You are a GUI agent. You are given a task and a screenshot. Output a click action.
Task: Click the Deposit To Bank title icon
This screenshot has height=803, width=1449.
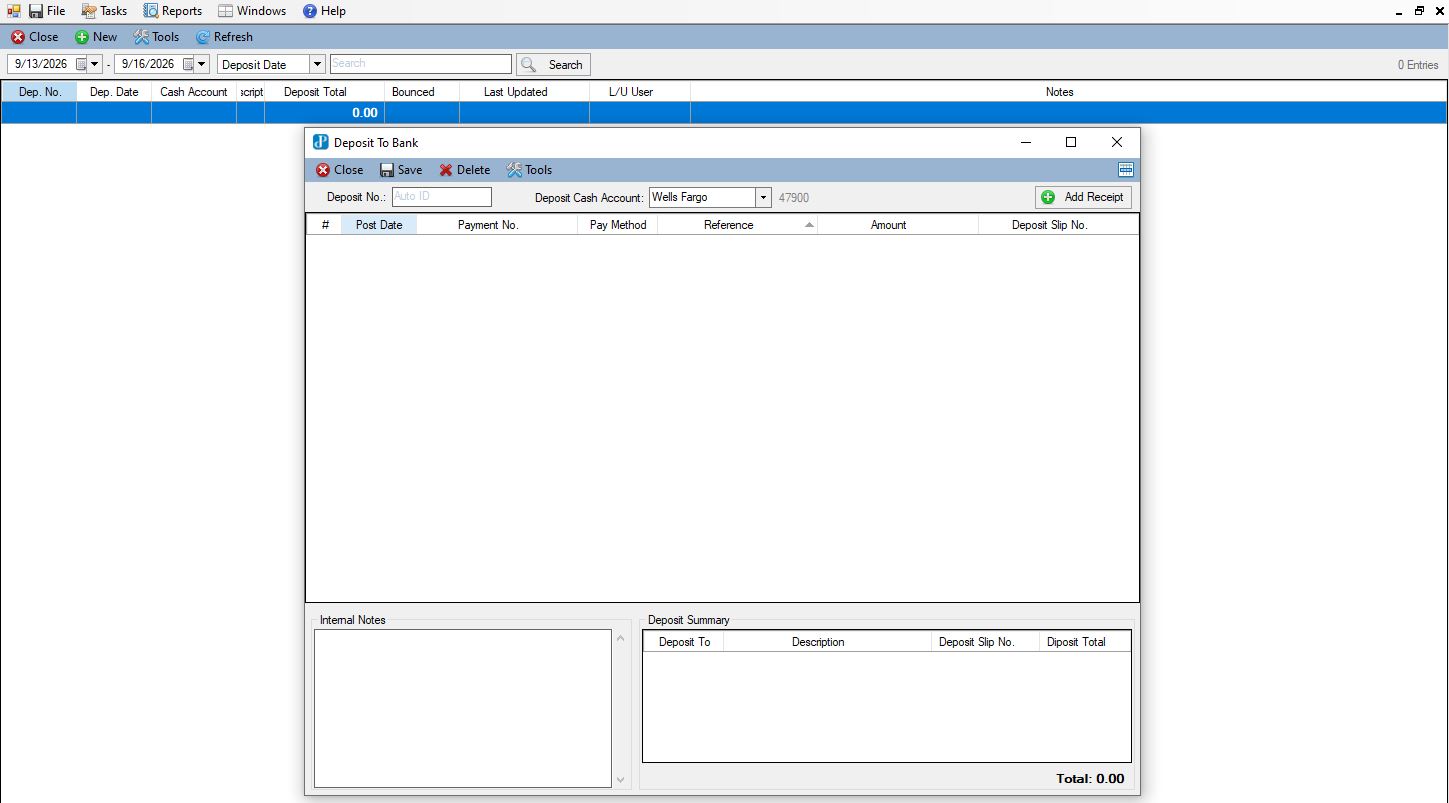tap(321, 142)
